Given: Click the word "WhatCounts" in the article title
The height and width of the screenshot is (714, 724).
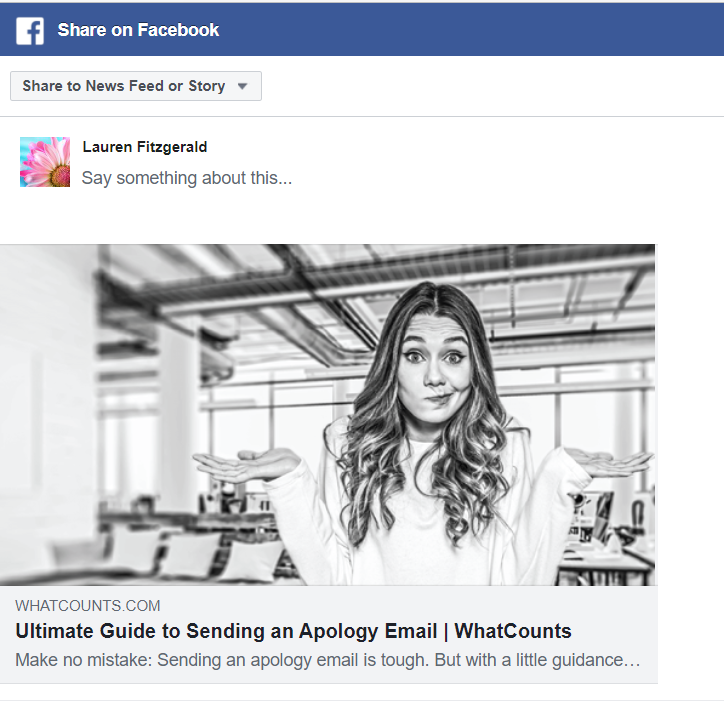Looking at the screenshot, I should tap(513, 631).
